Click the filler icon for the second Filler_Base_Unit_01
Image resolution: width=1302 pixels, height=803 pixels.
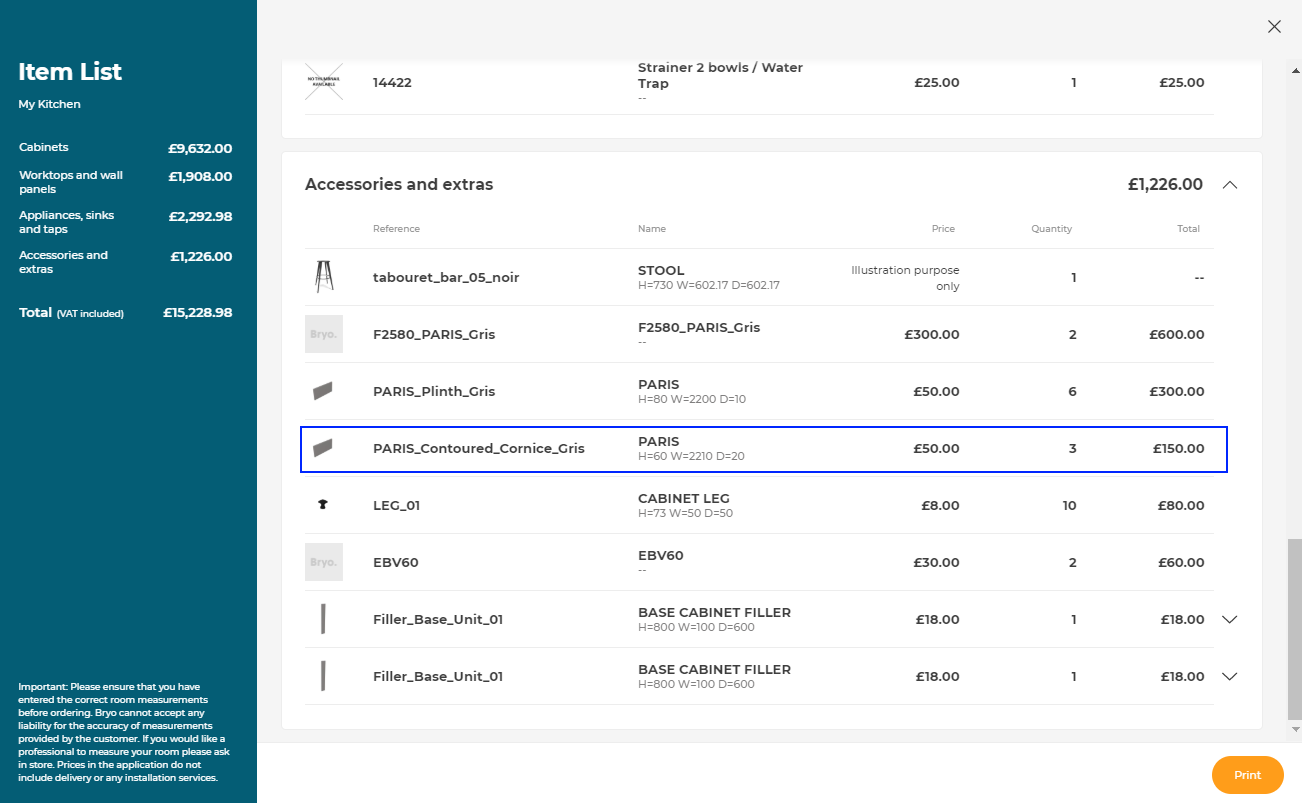323,676
